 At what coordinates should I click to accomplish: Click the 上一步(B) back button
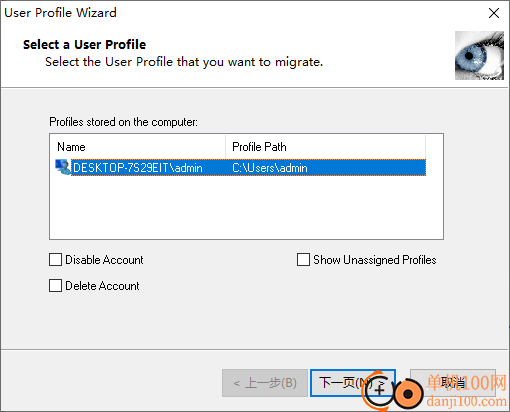point(265,383)
